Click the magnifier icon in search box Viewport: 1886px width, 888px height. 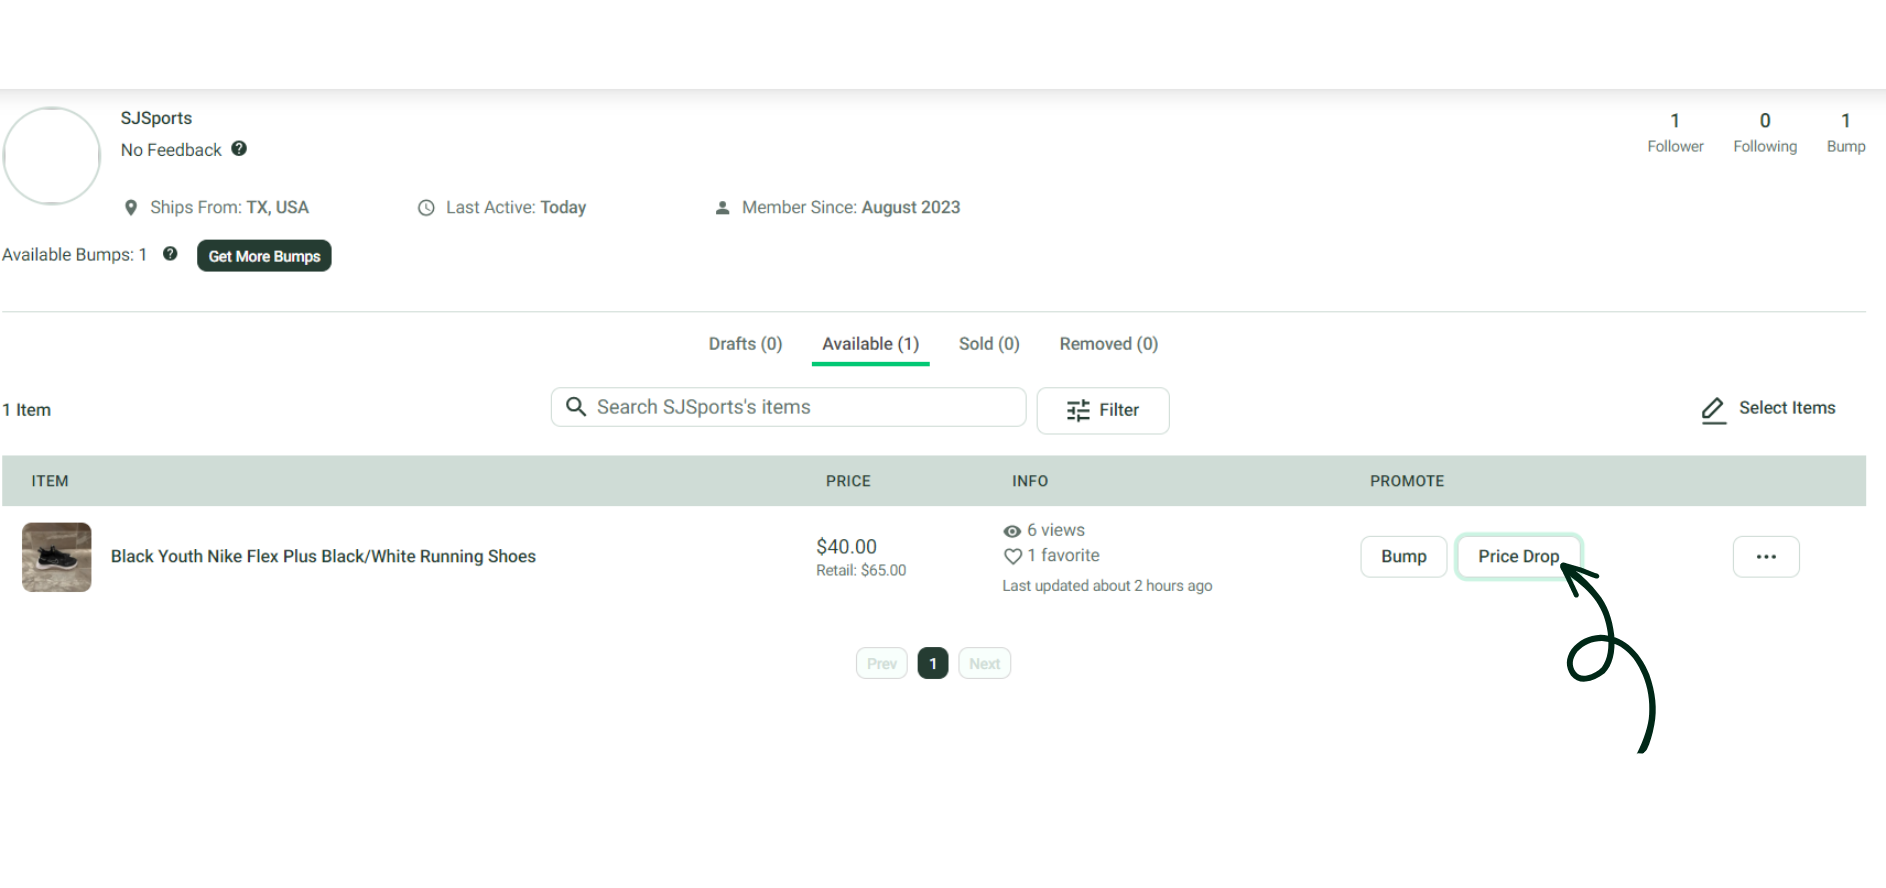[x=576, y=407]
